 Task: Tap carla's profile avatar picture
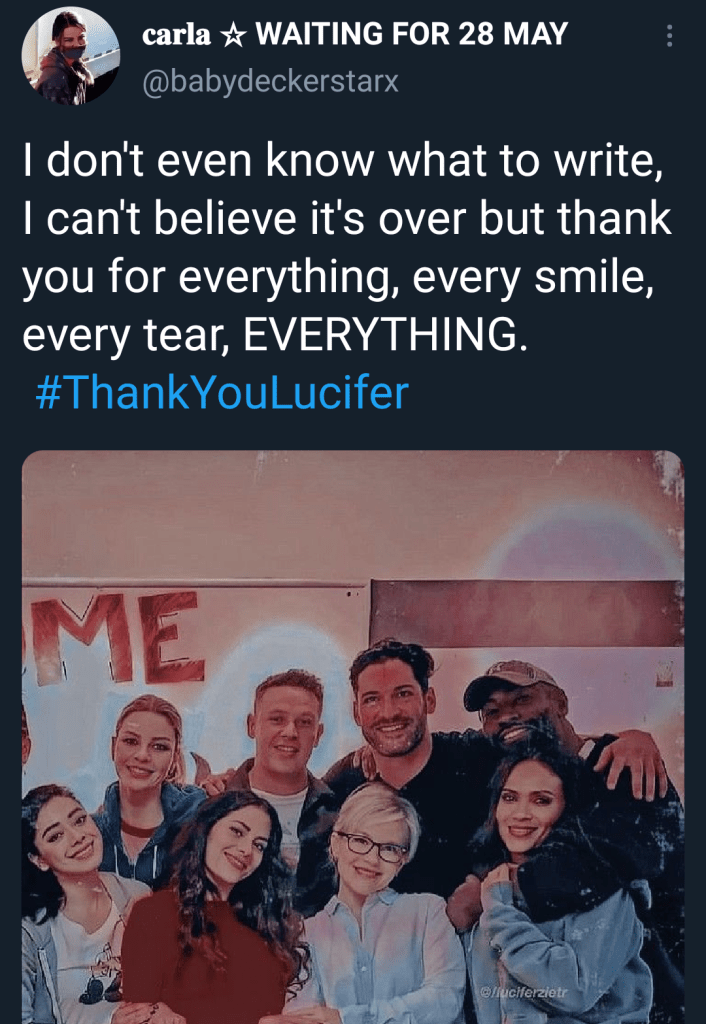pyautogui.click(x=71, y=57)
